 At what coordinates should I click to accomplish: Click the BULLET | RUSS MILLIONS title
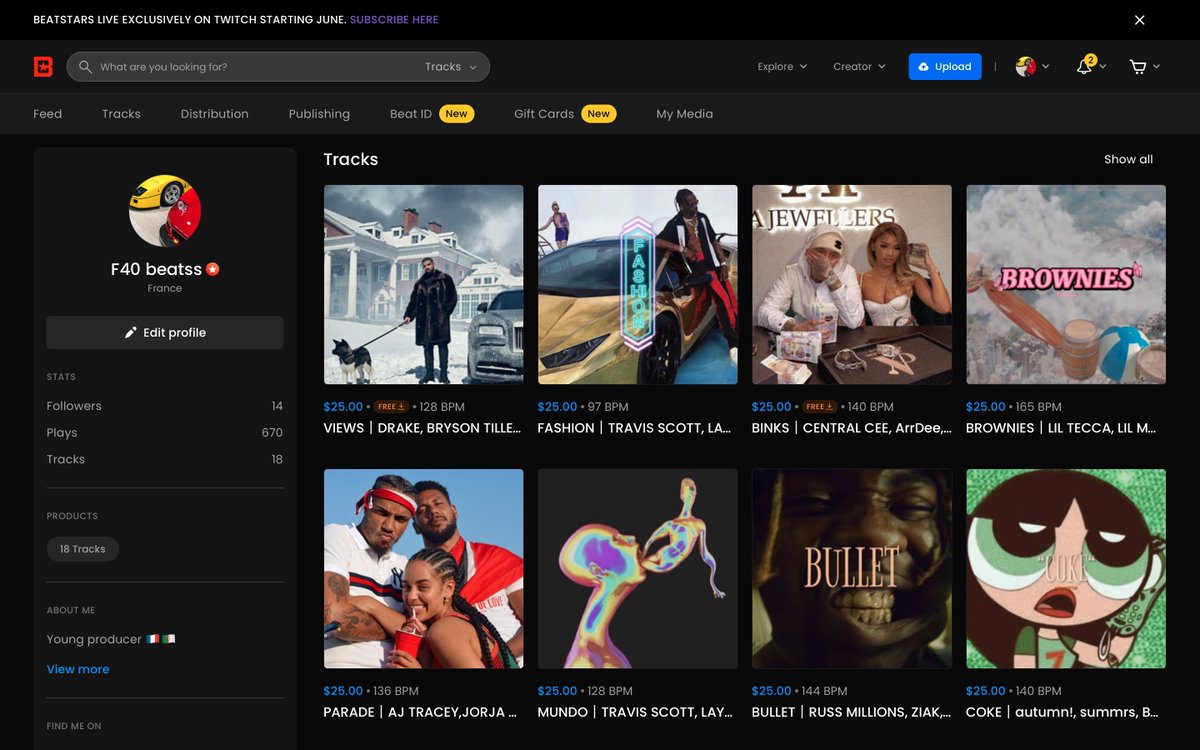(x=851, y=712)
